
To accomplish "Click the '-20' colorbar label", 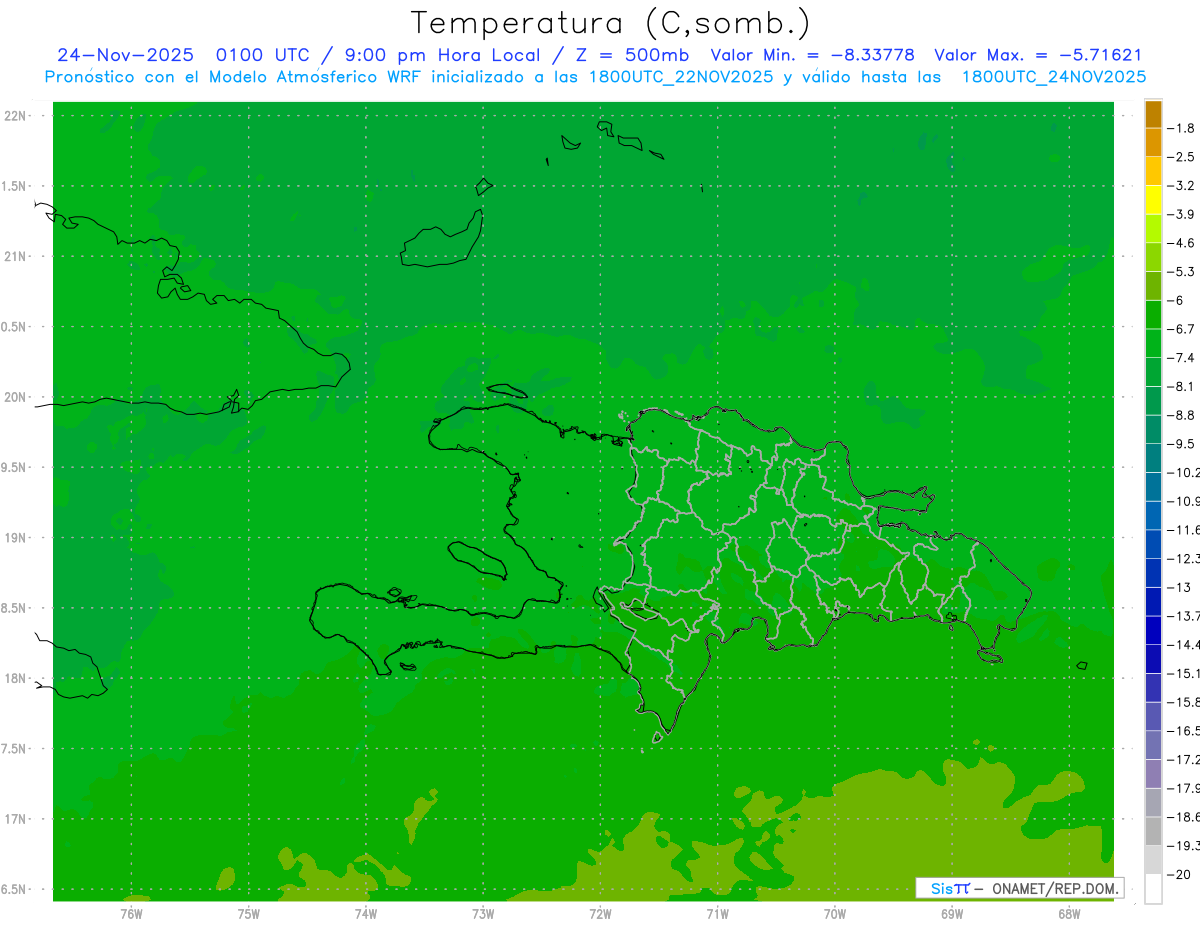I will [x=1178, y=874].
